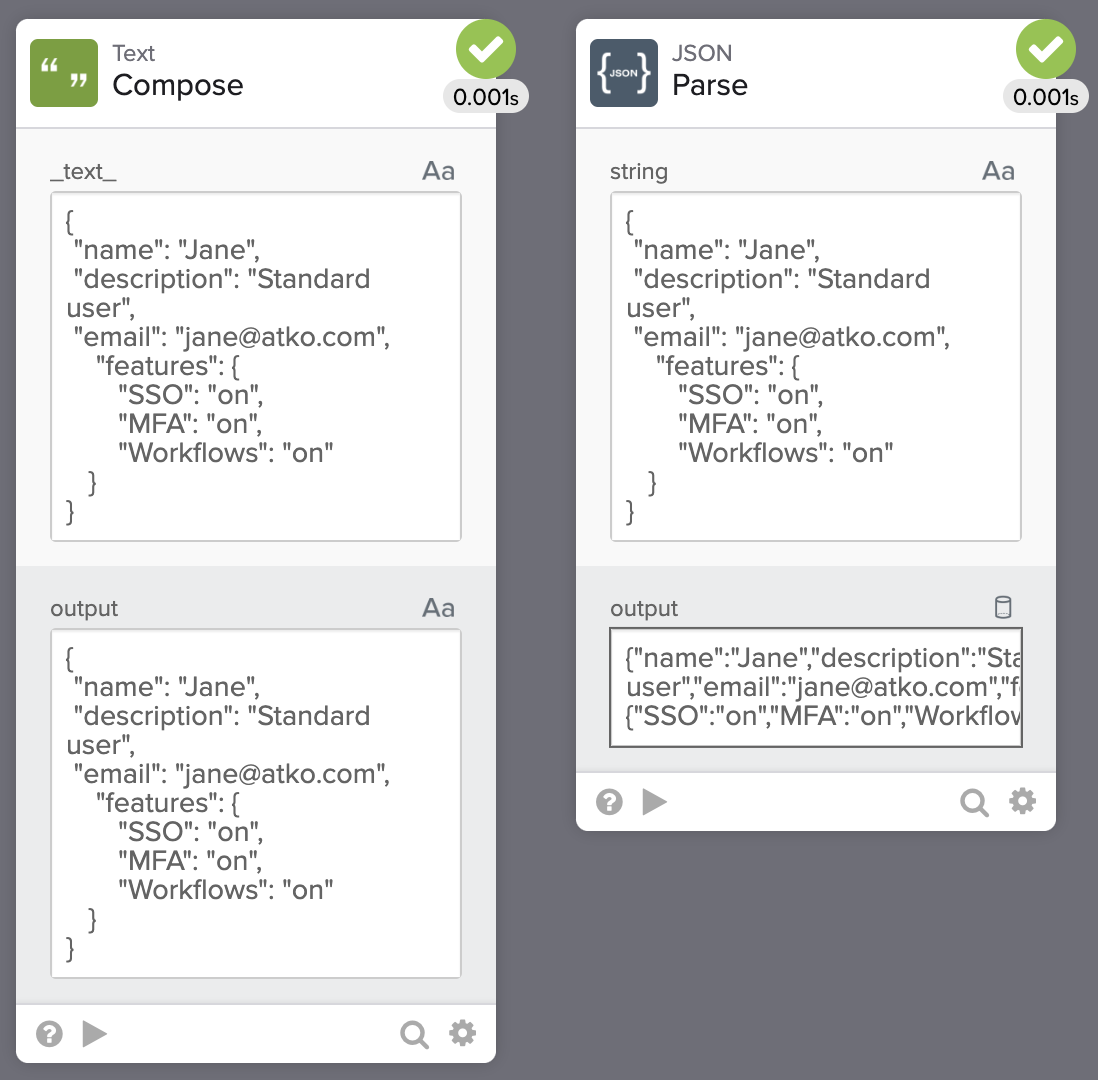Click the Parse output JSON field
Image resolution: width=1098 pixels, height=1080 pixels.
tap(816, 687)
